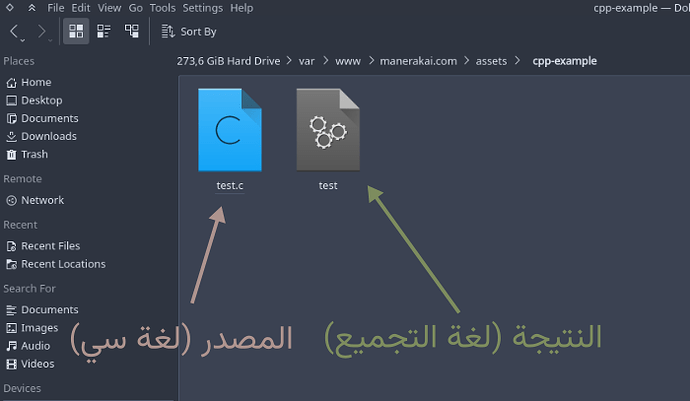
Task: Select the test.c source file
Action: tap(230, 130)
